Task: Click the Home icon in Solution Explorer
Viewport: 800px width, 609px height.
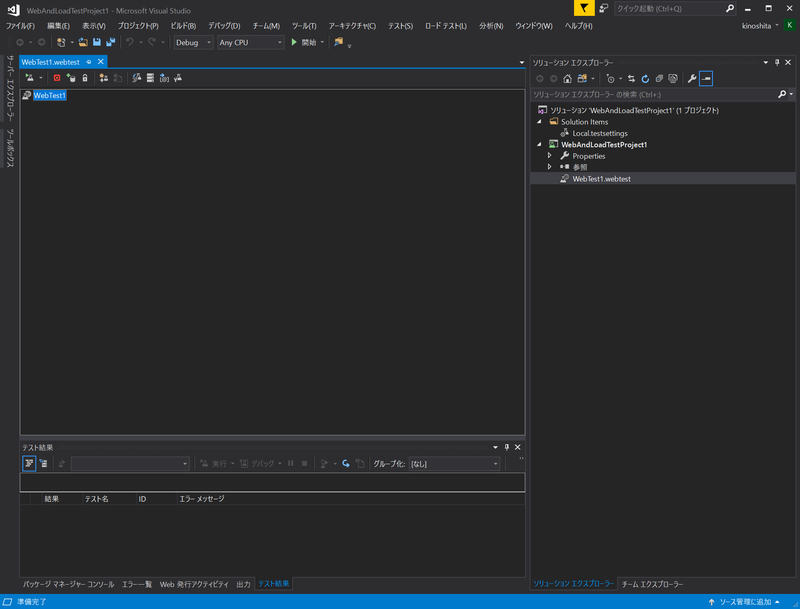Action: [x=567, y=79]
